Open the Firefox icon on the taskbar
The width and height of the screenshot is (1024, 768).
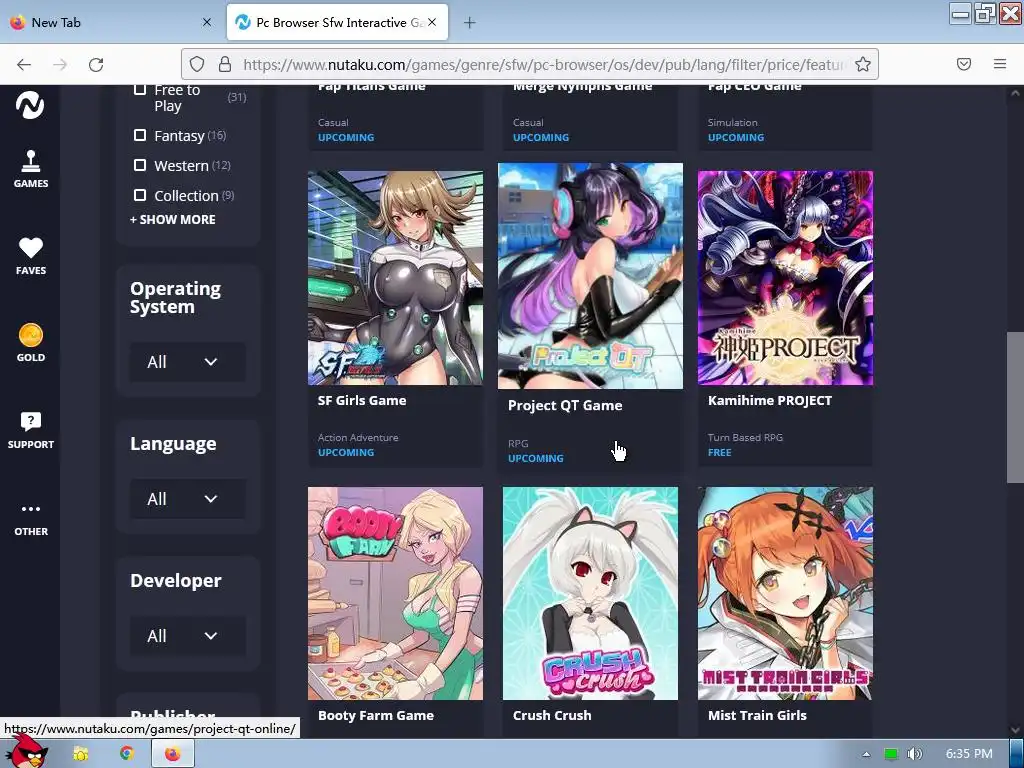pyautogui.click(x=172, y=754)
